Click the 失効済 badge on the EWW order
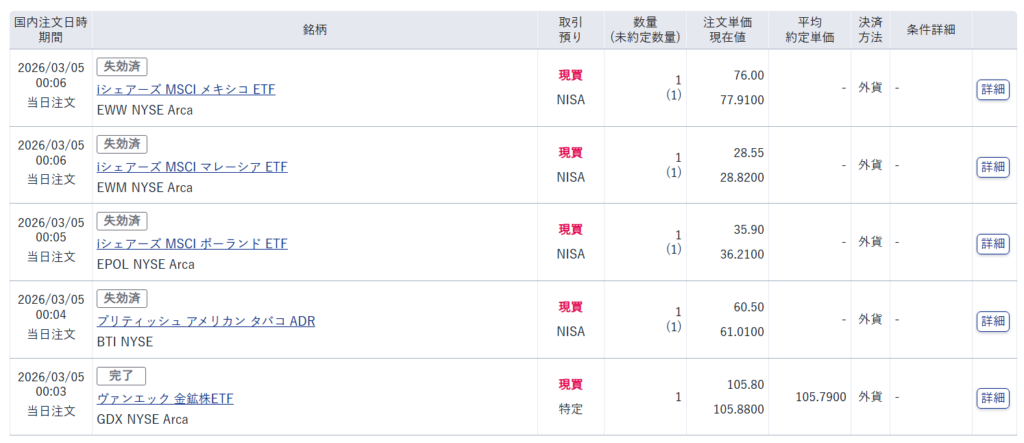 click(122, 66)
